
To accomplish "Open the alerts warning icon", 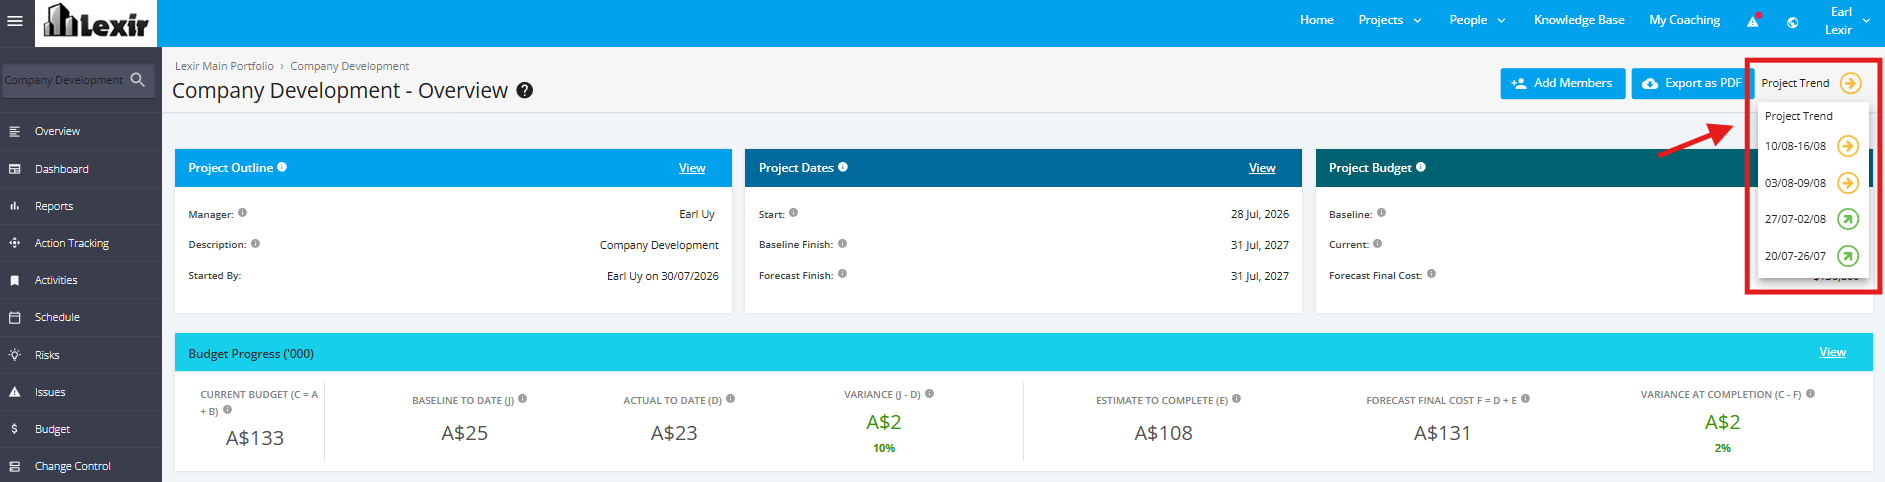I will coord(1753,20).
